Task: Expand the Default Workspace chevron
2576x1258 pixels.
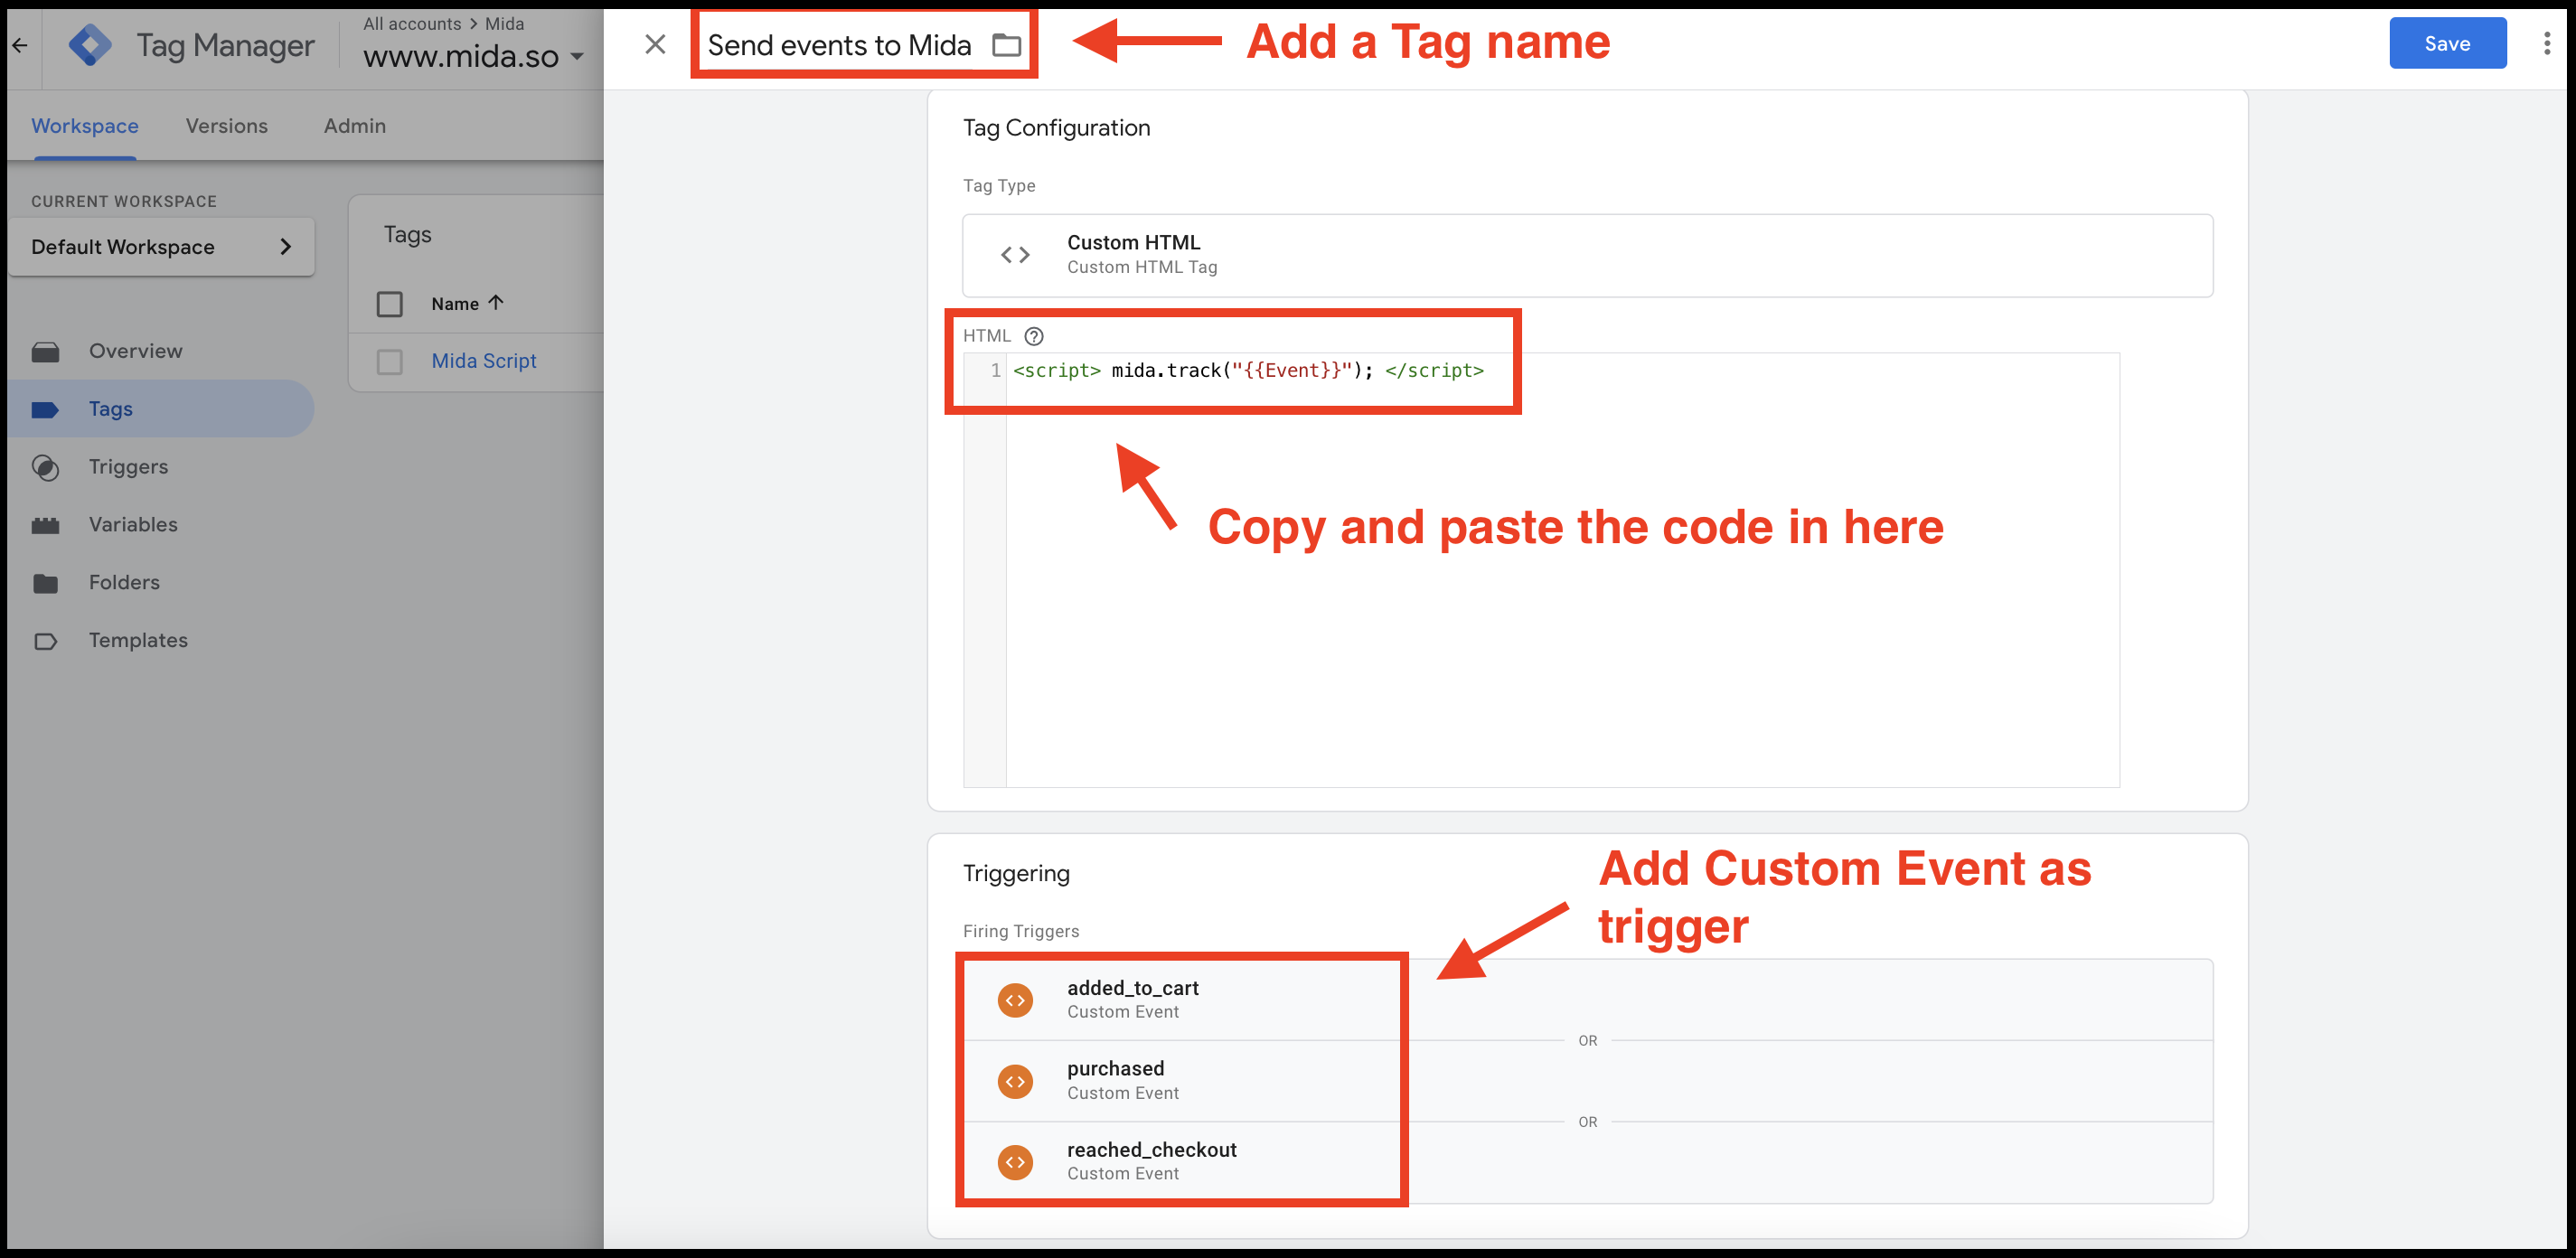Action: [x=286, y=247]
